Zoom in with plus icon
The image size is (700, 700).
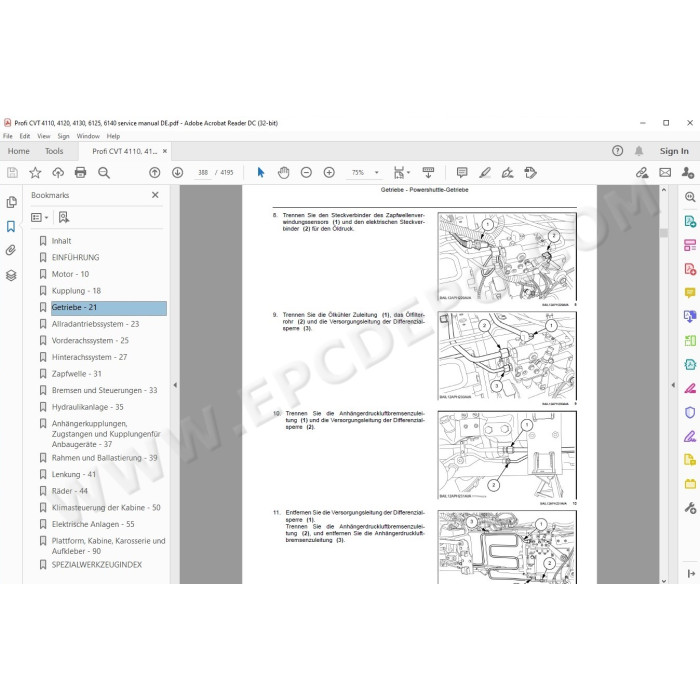pos(329,173)
